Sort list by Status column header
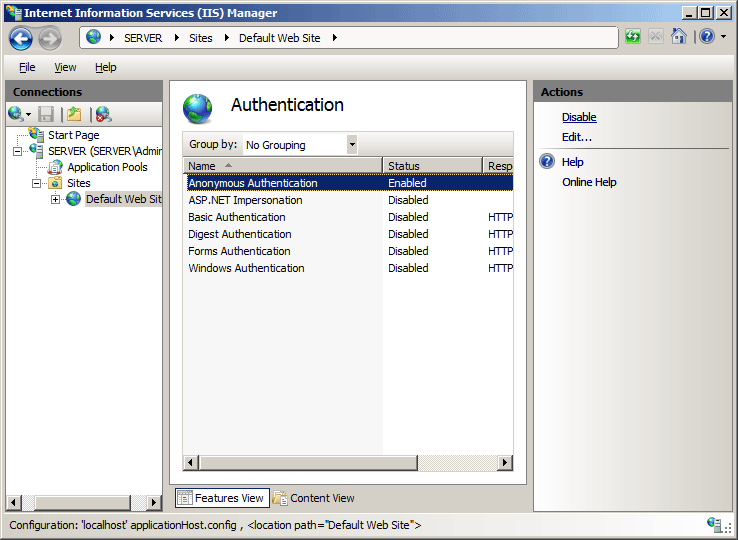Screen dimensions: 738x540 tap(432, 166)
